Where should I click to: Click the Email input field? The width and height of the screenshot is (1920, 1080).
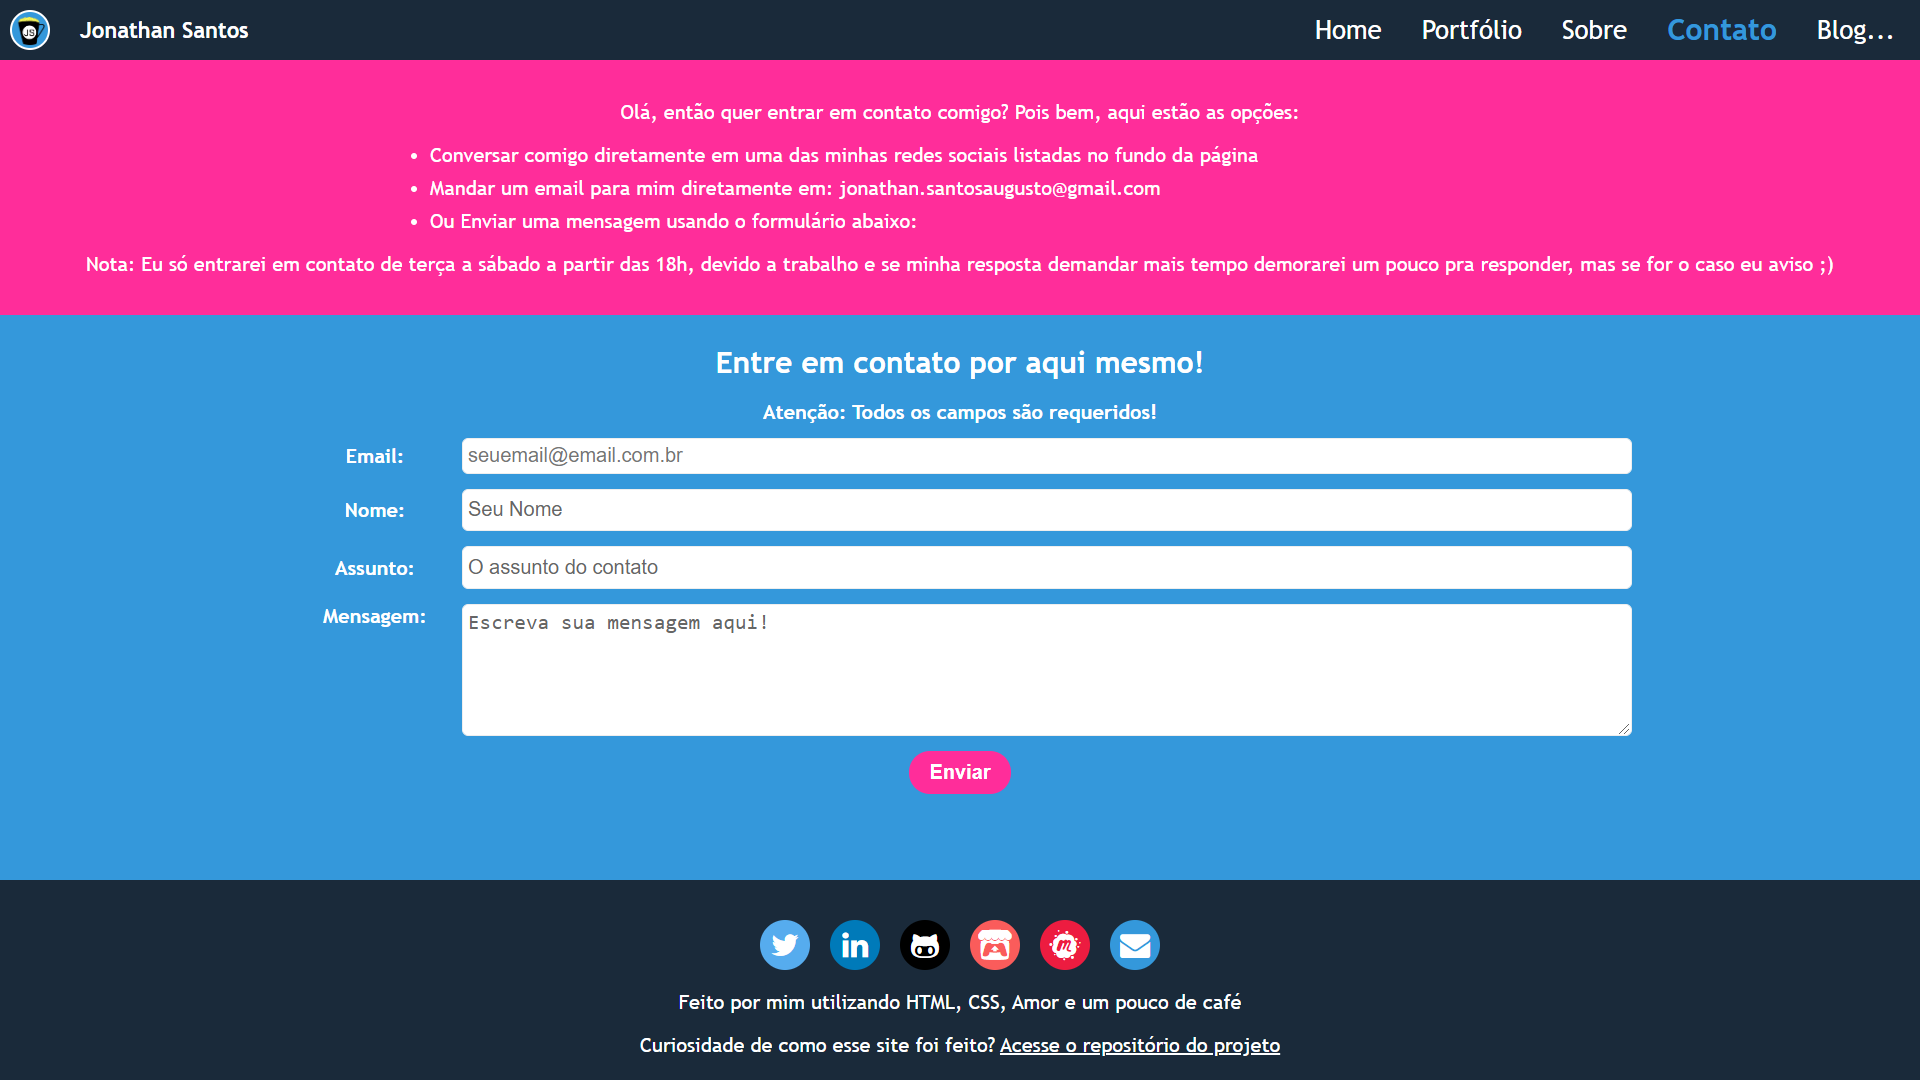(x=1046, y=455)
